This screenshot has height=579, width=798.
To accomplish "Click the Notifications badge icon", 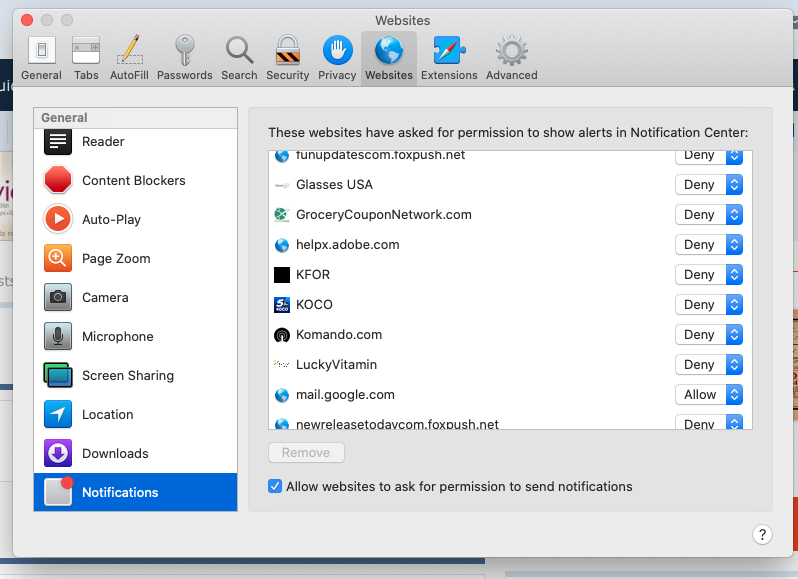I will pyautogui.click(x=58, y=491).
